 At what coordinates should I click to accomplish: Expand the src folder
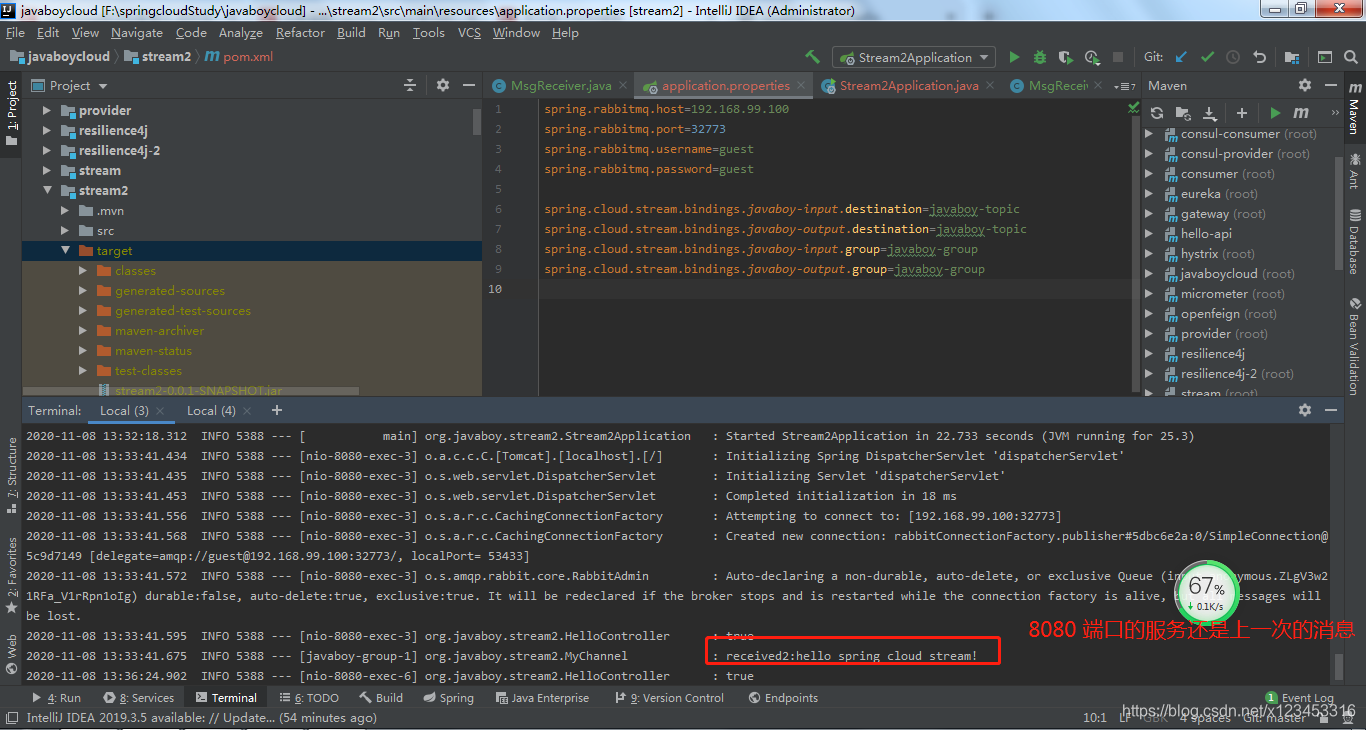tap(65, 231)
